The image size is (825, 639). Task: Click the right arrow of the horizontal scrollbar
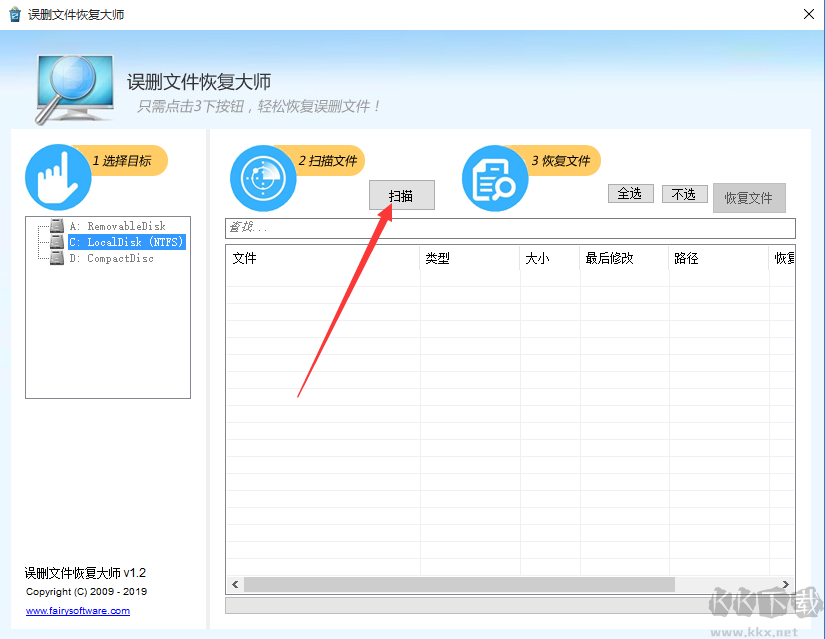coord(787,585)
